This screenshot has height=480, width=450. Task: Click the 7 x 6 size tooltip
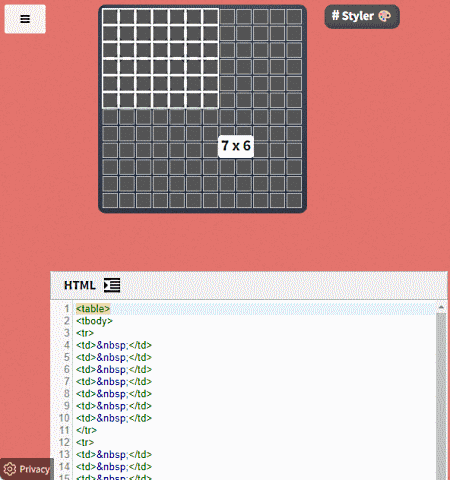tap(236, 146)
